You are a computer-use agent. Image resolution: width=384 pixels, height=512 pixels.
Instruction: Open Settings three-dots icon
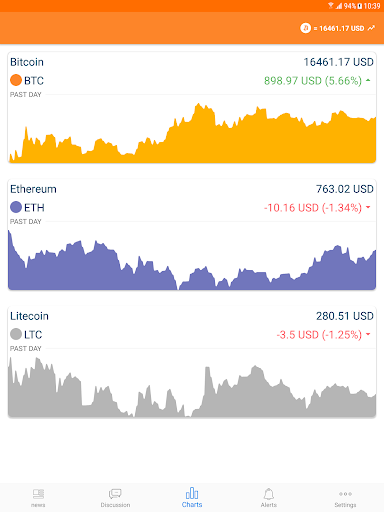345,494
